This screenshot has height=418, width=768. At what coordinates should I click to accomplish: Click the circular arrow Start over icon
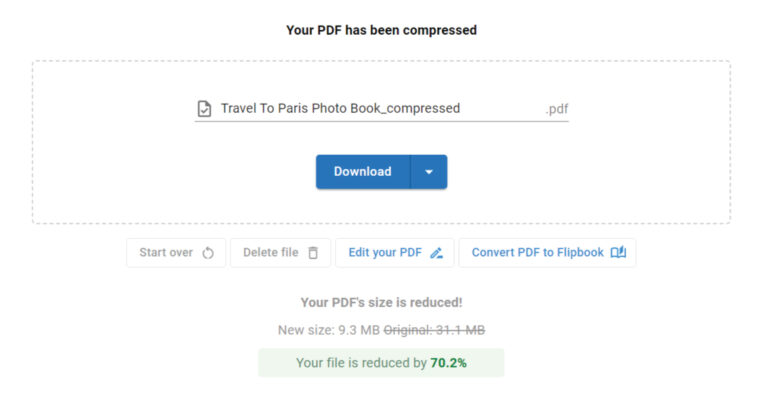208,253
